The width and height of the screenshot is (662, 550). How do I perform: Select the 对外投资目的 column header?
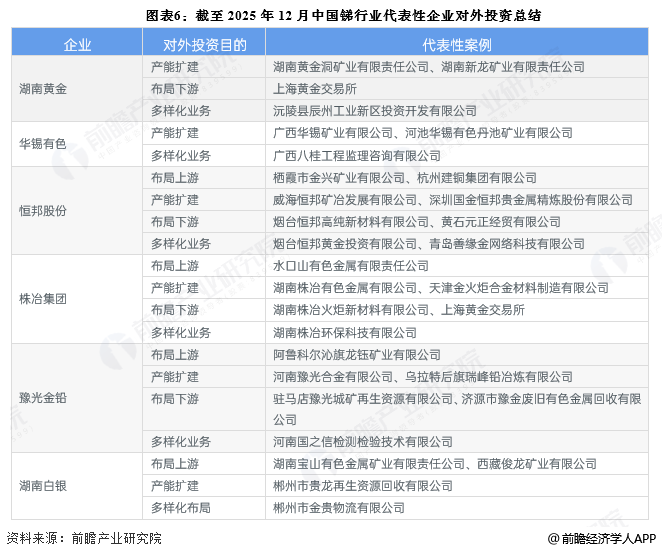click(204, 44)
